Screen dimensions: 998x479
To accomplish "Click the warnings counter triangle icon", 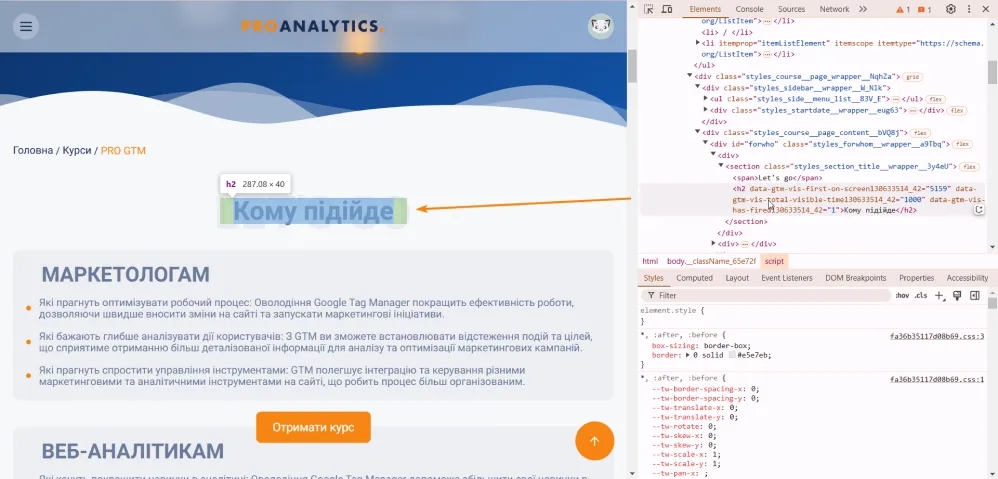I will tap(903, 10).
